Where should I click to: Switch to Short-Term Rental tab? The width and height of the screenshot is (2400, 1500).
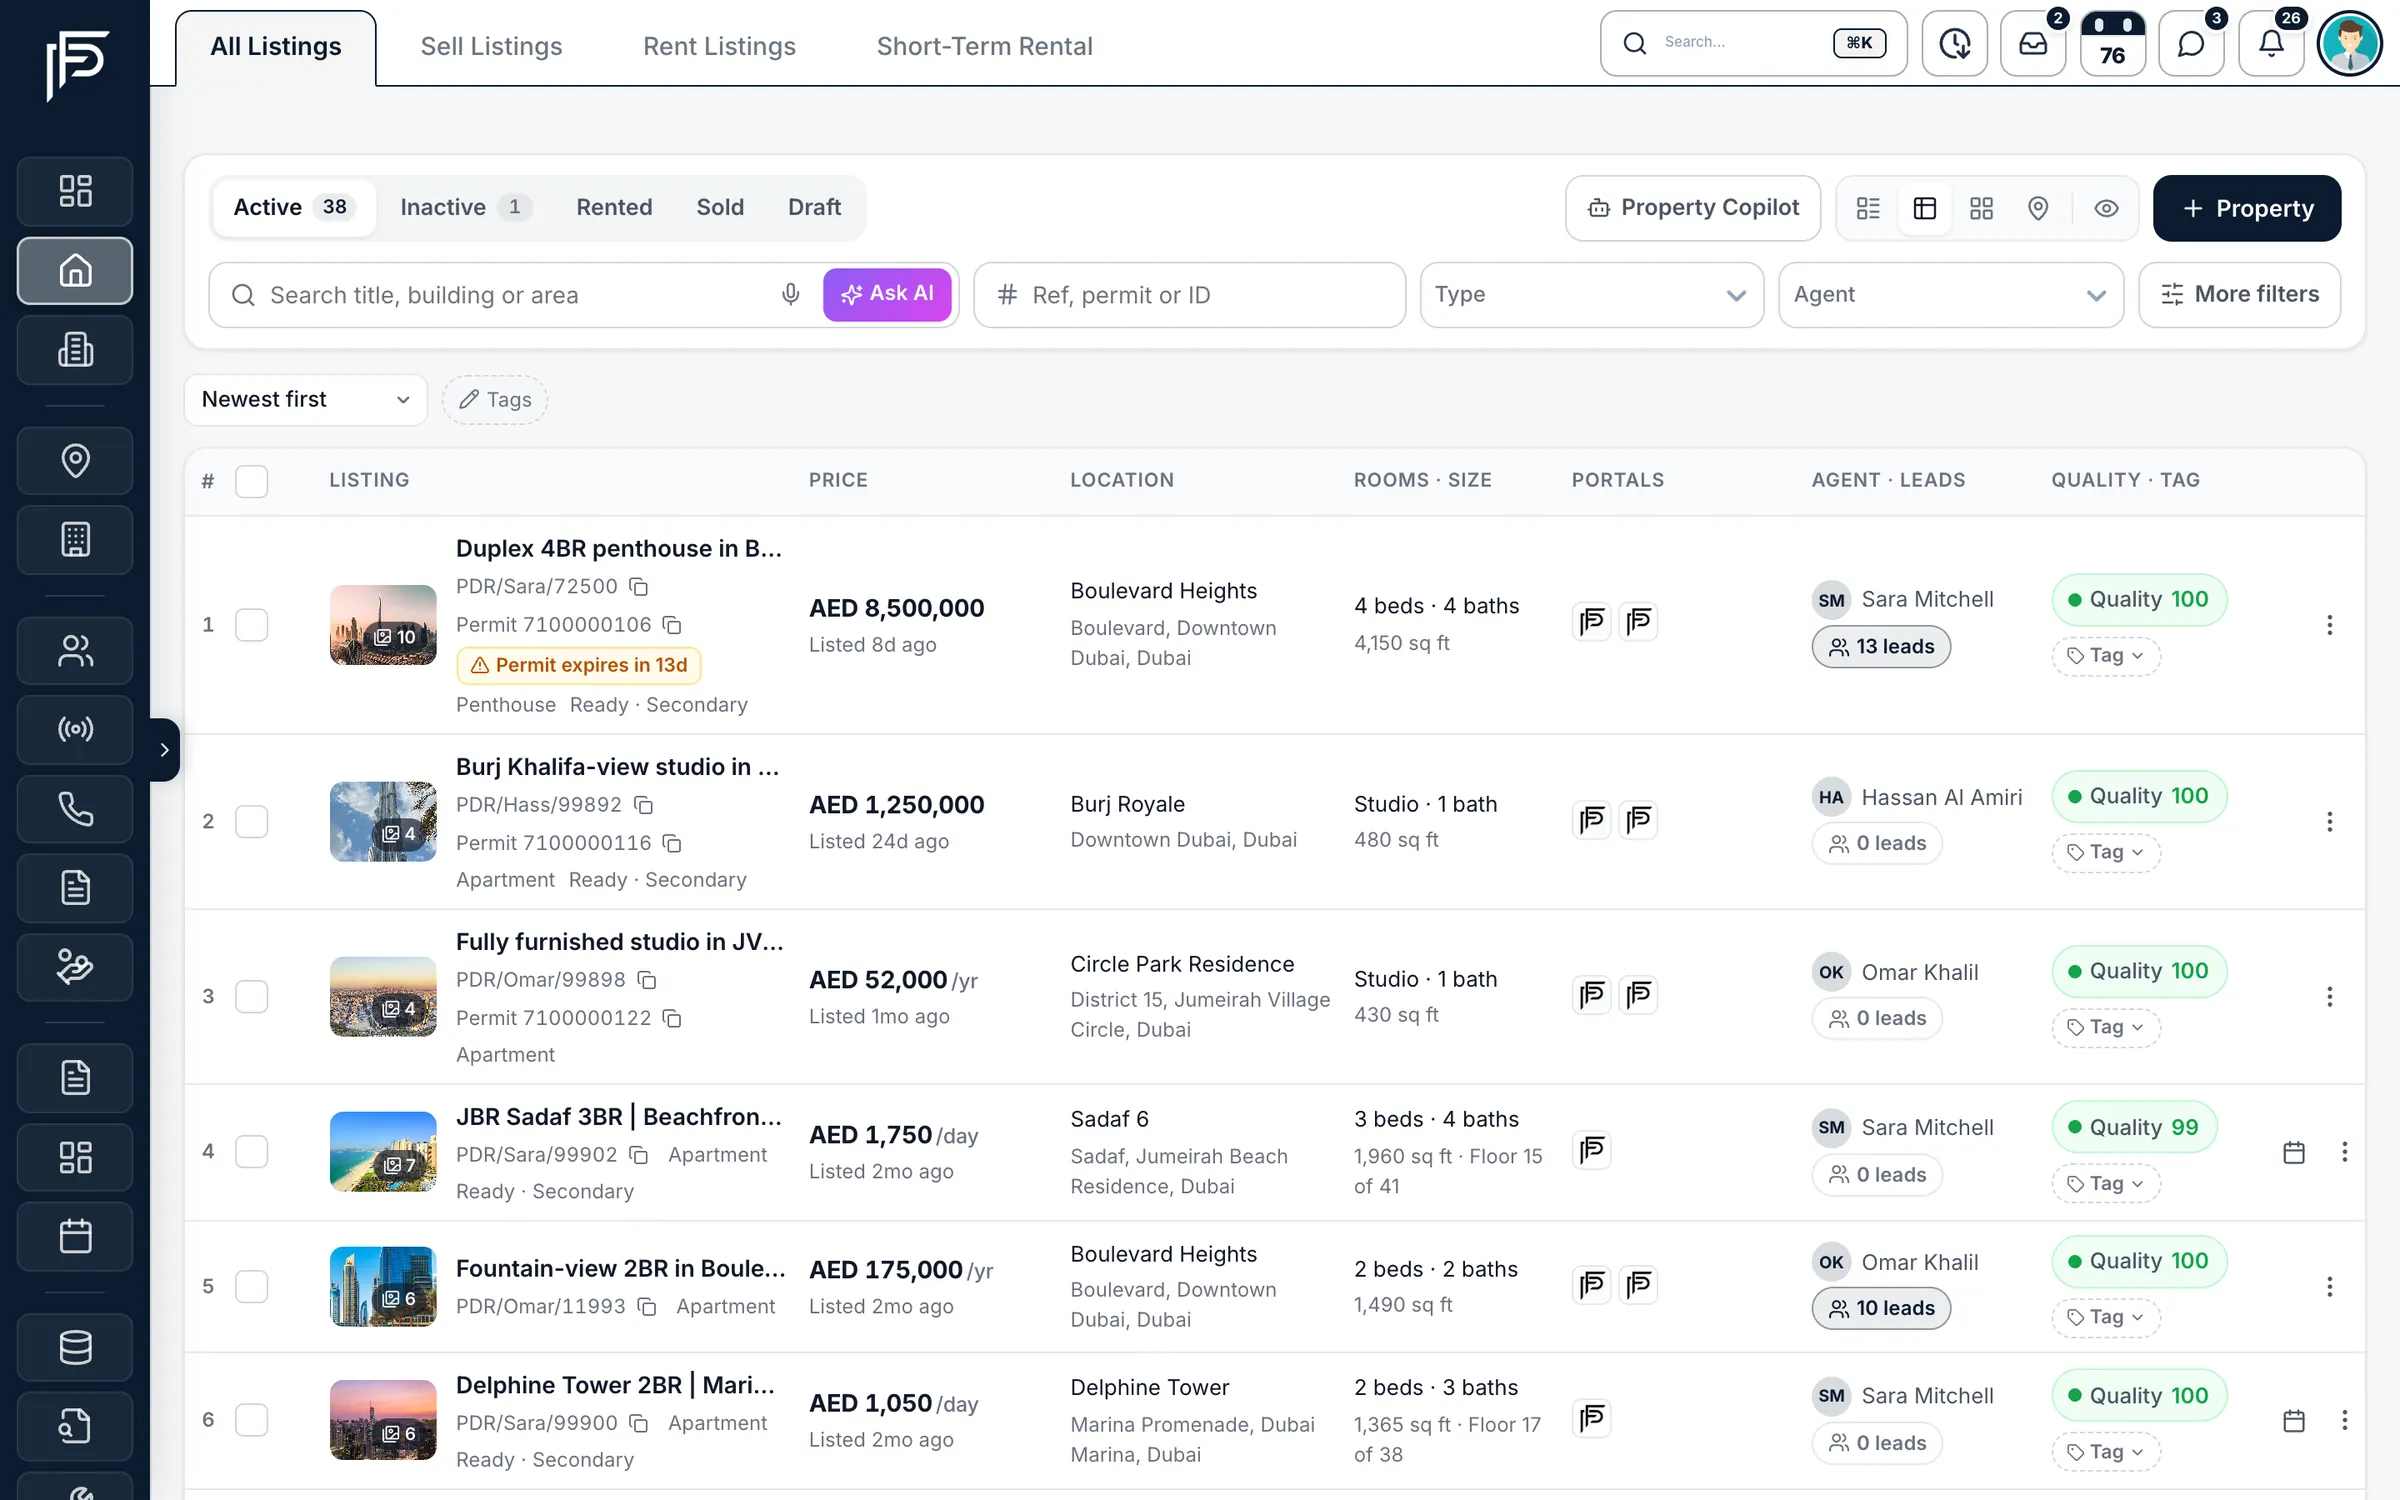pos(984,47)
